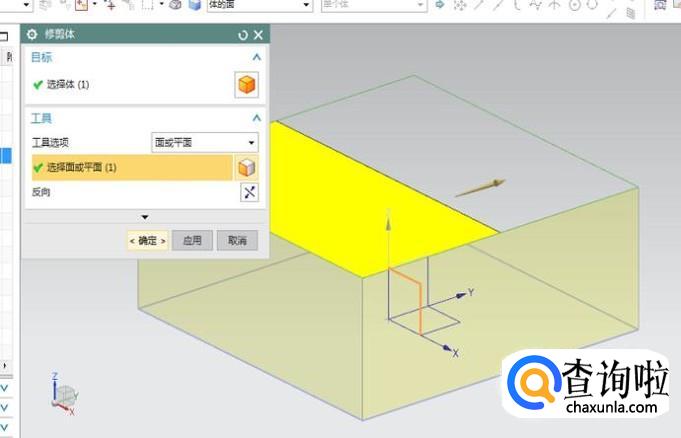Expand more options with black down arrow
The width and height of the screenshot is (681, 438).
[x=145, y=217]
